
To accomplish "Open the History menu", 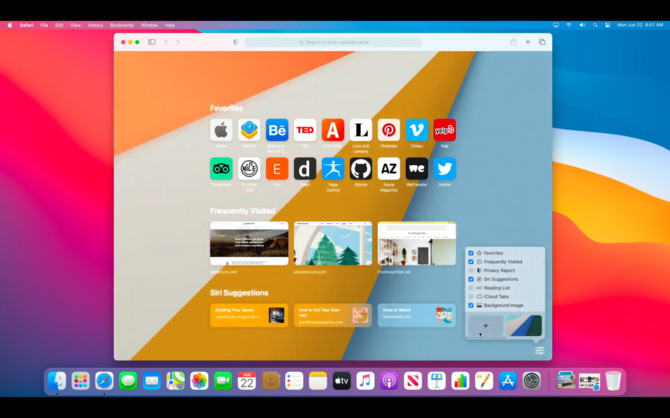I will click(x=95, y=25).
